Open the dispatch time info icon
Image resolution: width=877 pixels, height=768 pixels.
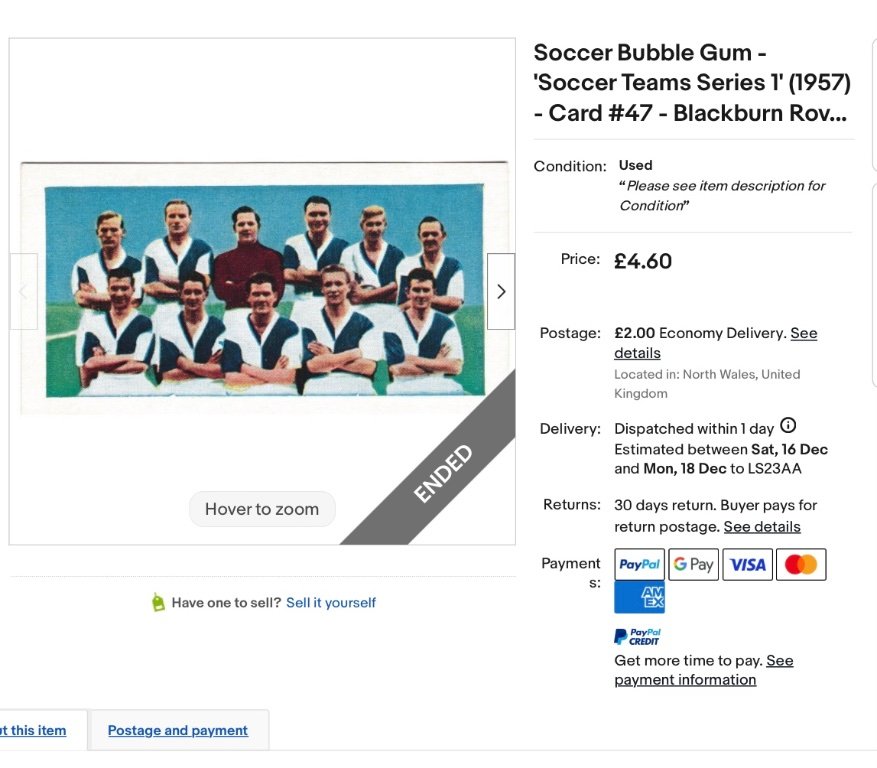click(788, 426)
